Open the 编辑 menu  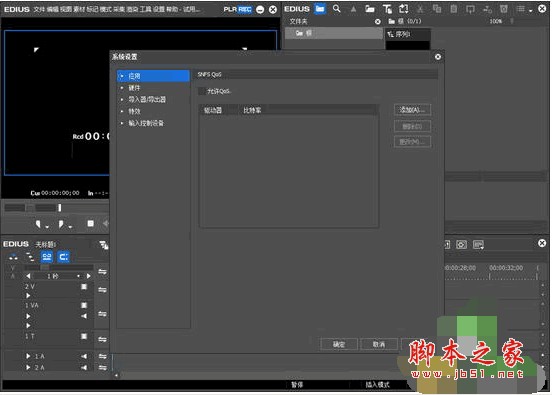(x=52, y=9)
